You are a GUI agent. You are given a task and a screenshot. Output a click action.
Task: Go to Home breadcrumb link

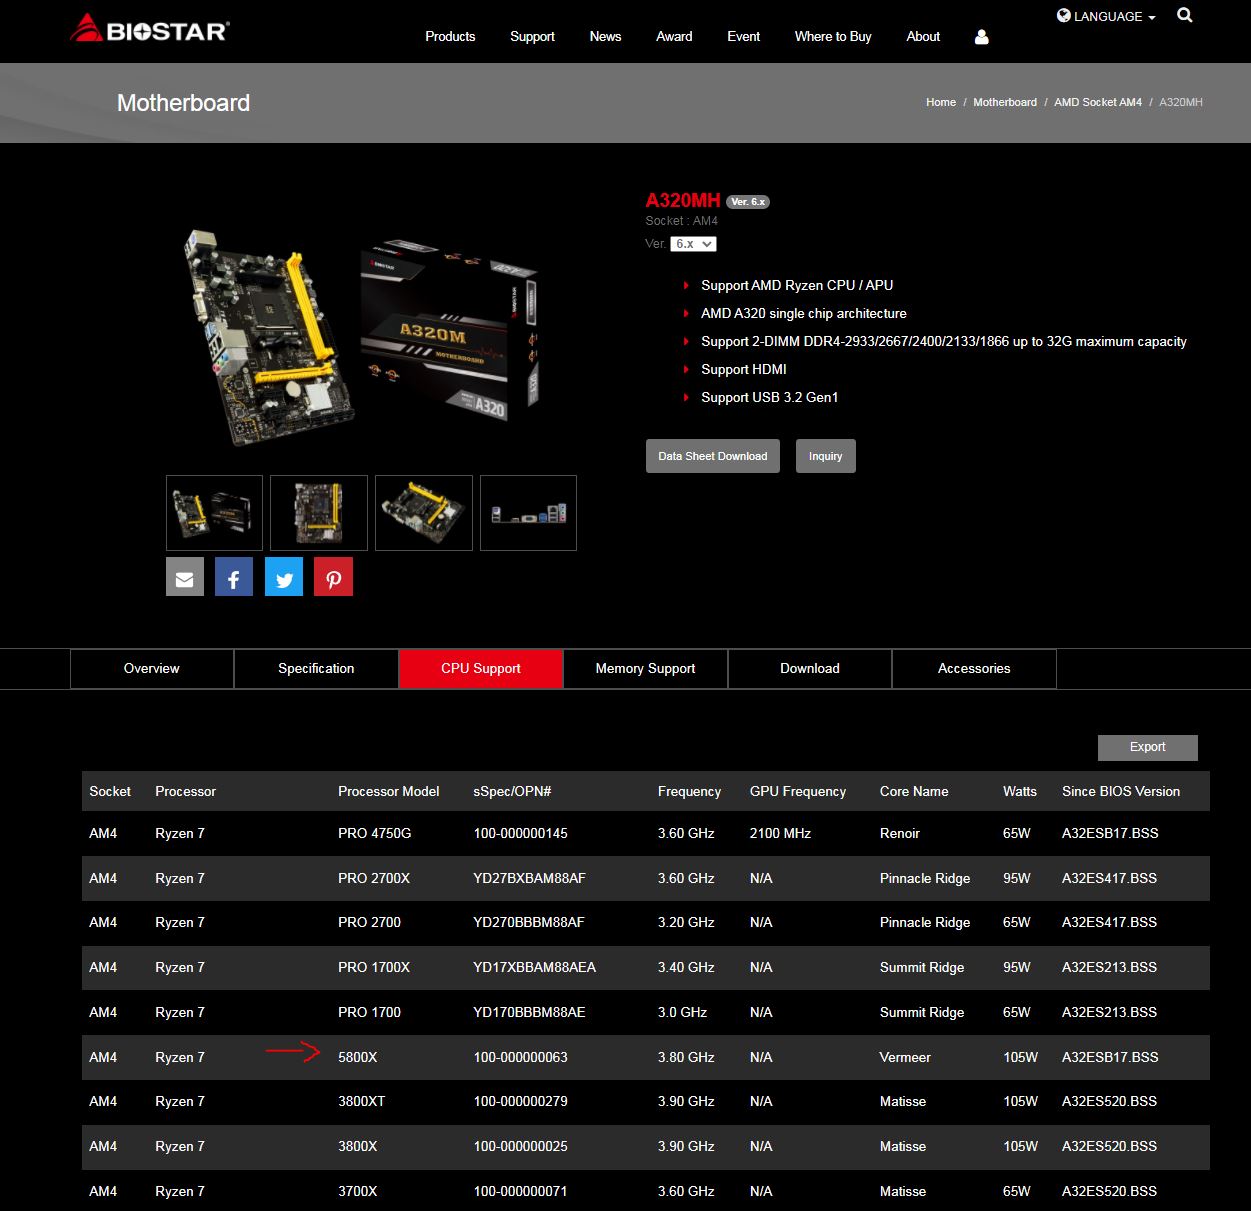click(x=941, y=102)
